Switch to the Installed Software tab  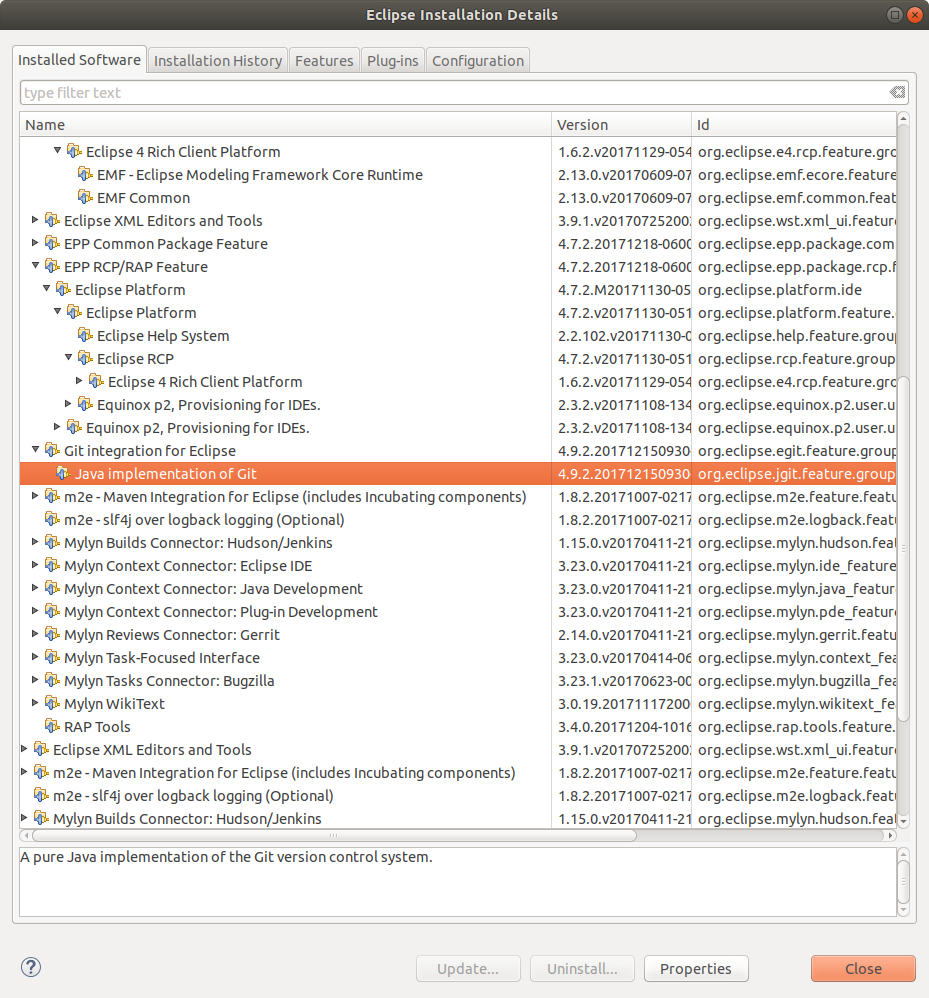tap(80, 60)
